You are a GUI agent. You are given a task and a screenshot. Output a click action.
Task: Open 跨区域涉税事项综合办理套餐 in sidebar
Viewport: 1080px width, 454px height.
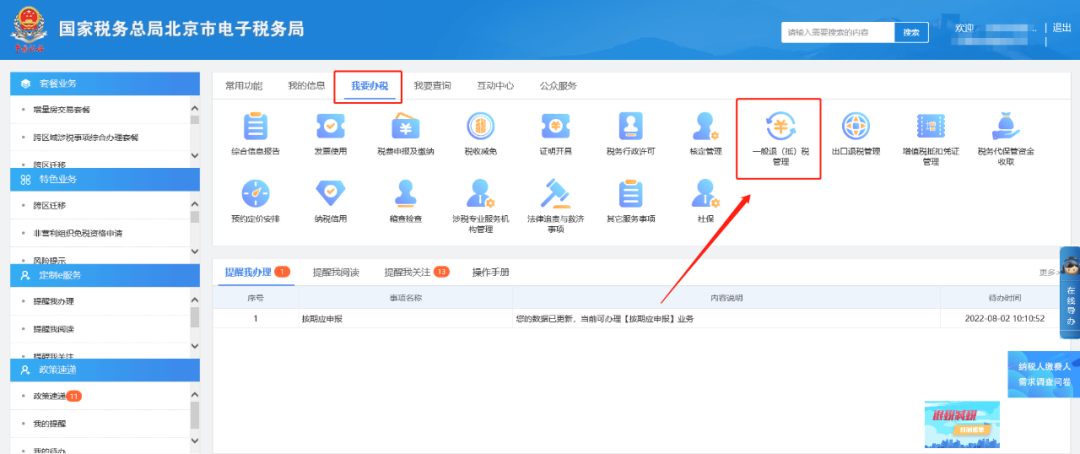pyautogui.click(x=85, y=137)
